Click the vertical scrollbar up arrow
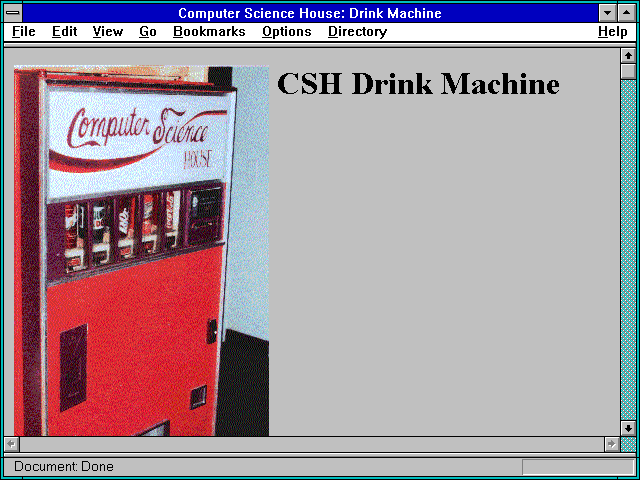The width and height of the screenshot is (640, 480). pyautogui.click(x=628, y=56)
